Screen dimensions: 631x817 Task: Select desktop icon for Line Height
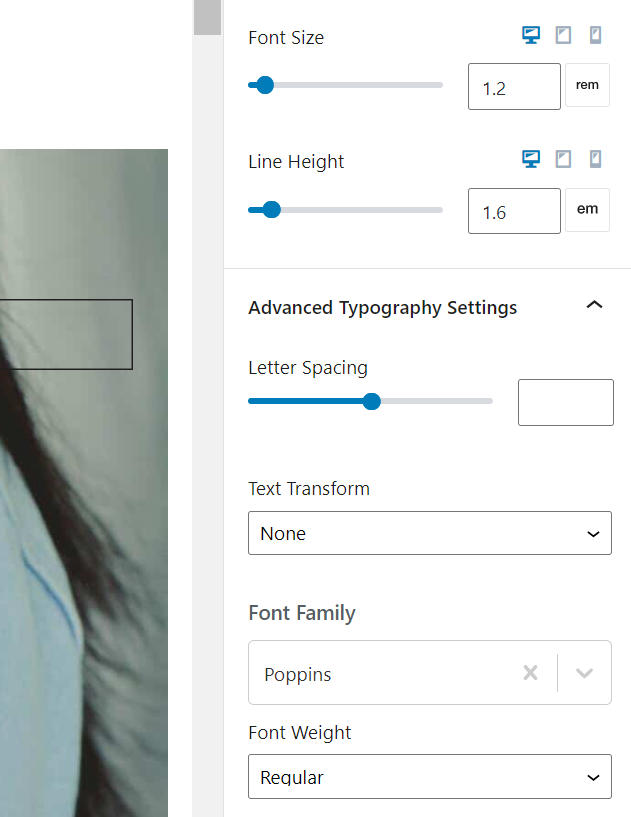[531, 159]
